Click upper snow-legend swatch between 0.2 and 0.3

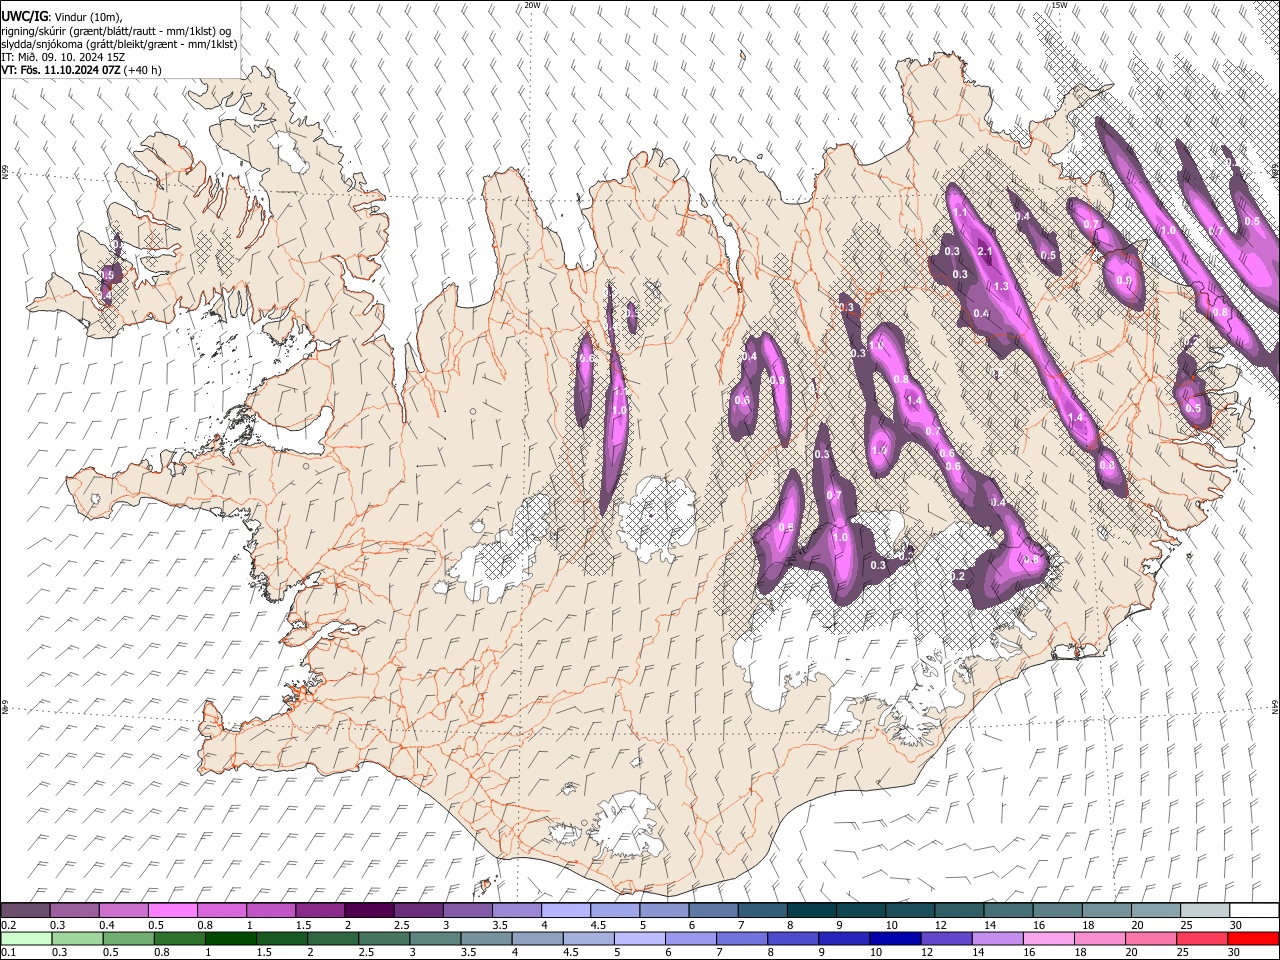coord(26,911)
